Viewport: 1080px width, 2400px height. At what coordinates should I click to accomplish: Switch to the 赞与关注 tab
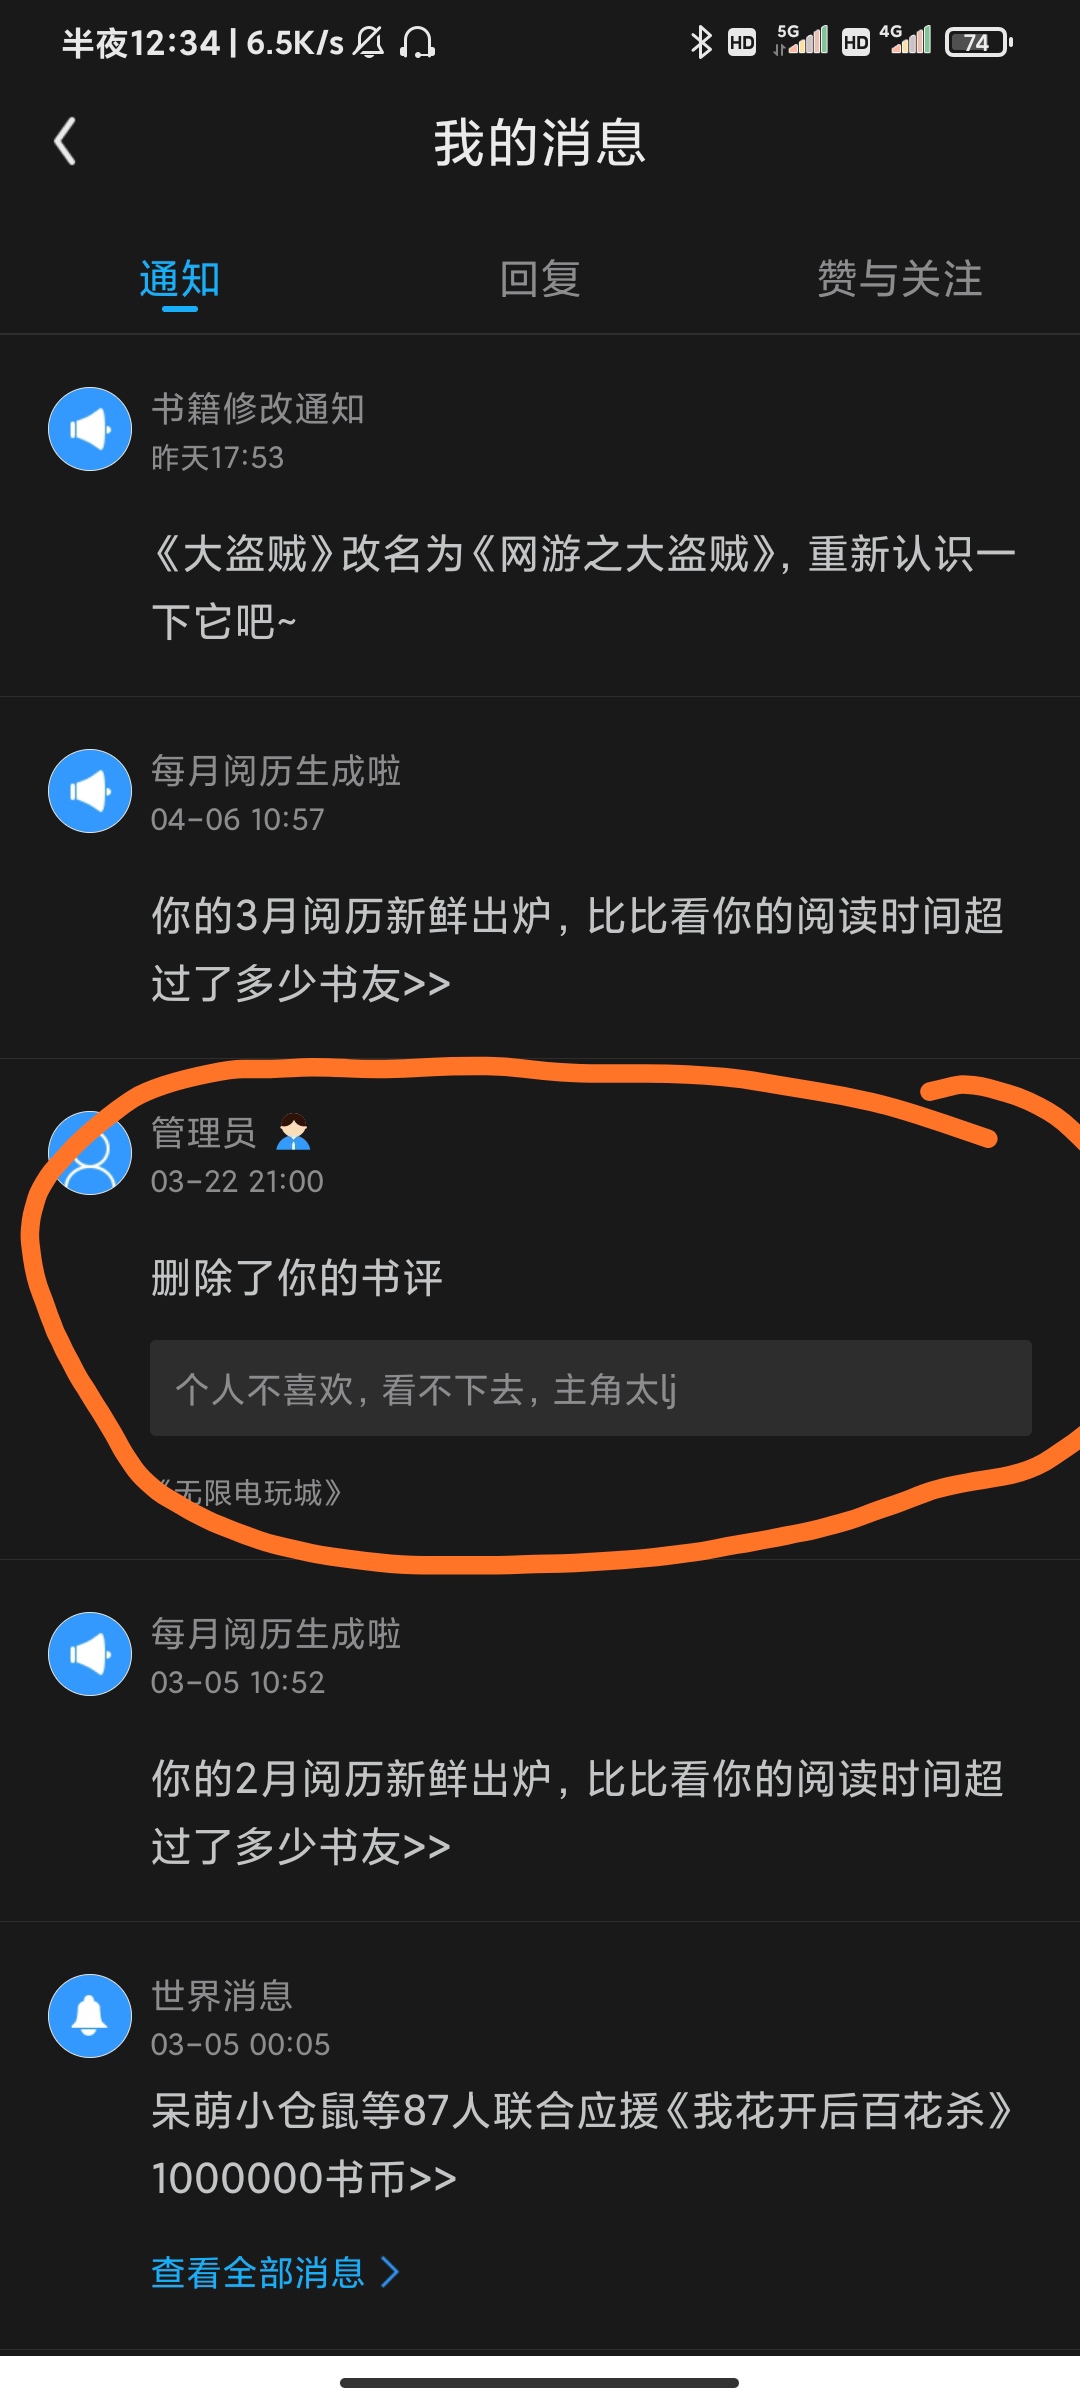899,279
